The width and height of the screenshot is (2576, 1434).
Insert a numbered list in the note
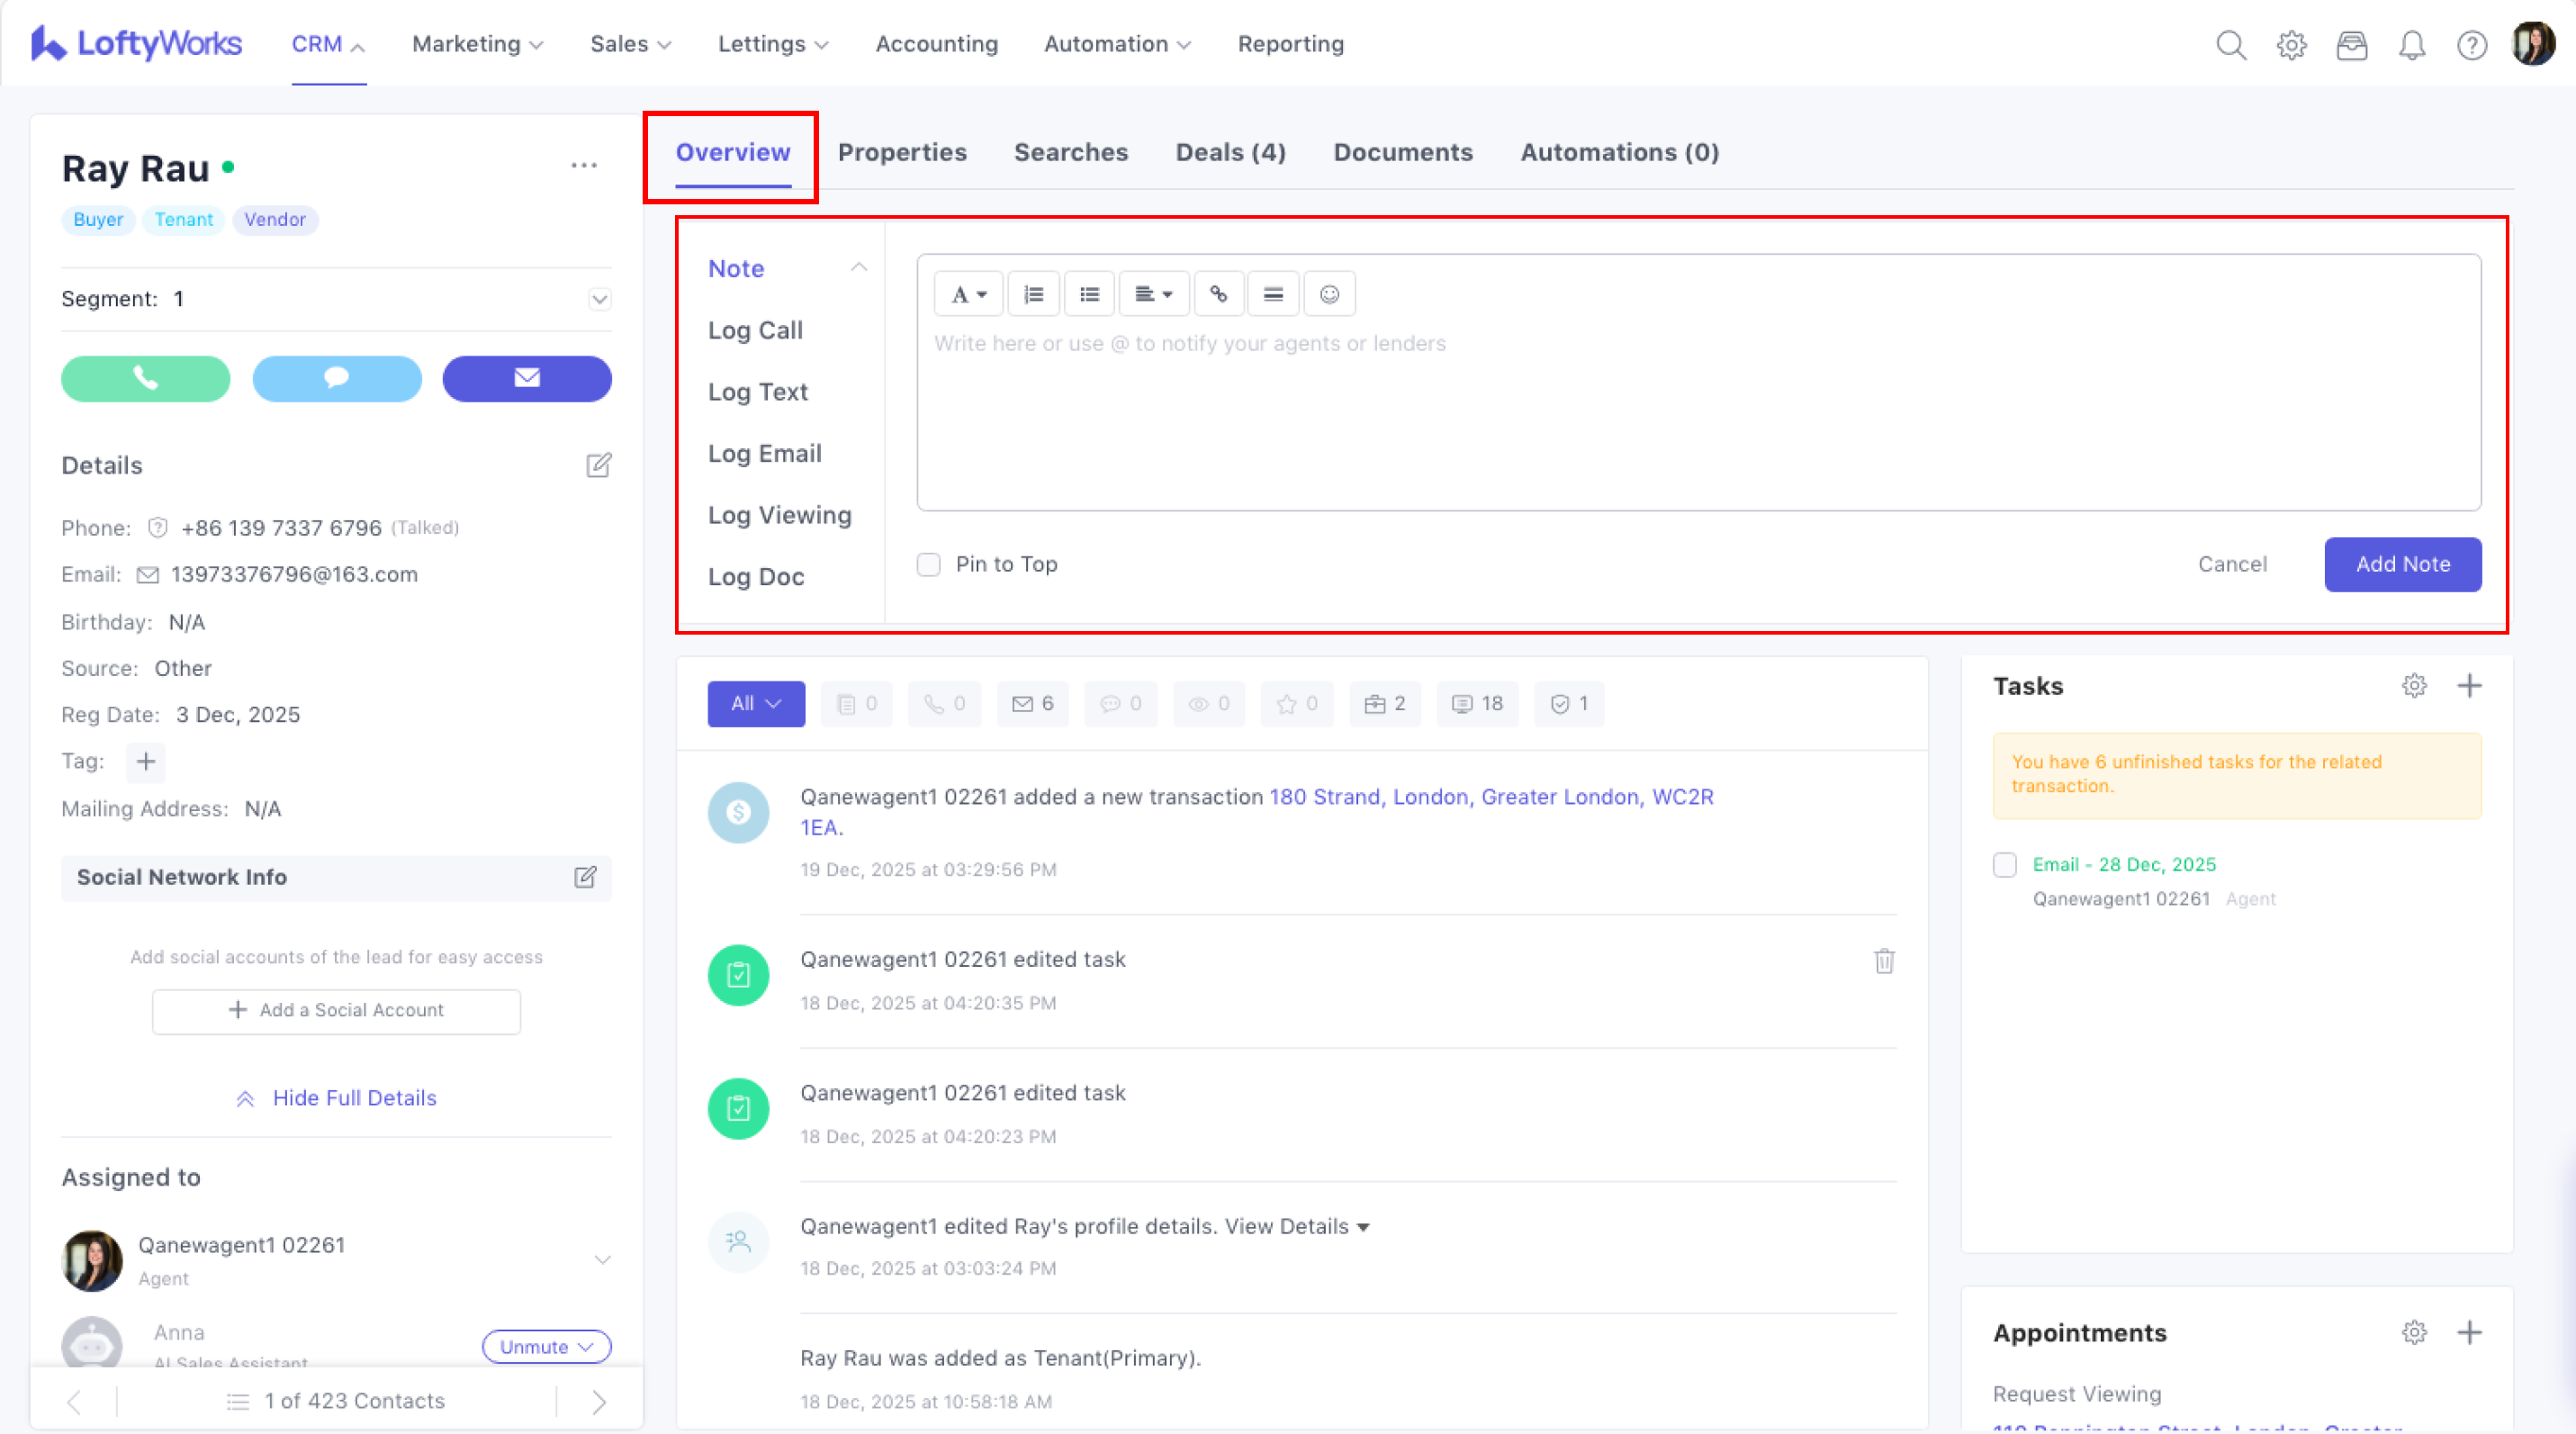1033,294
